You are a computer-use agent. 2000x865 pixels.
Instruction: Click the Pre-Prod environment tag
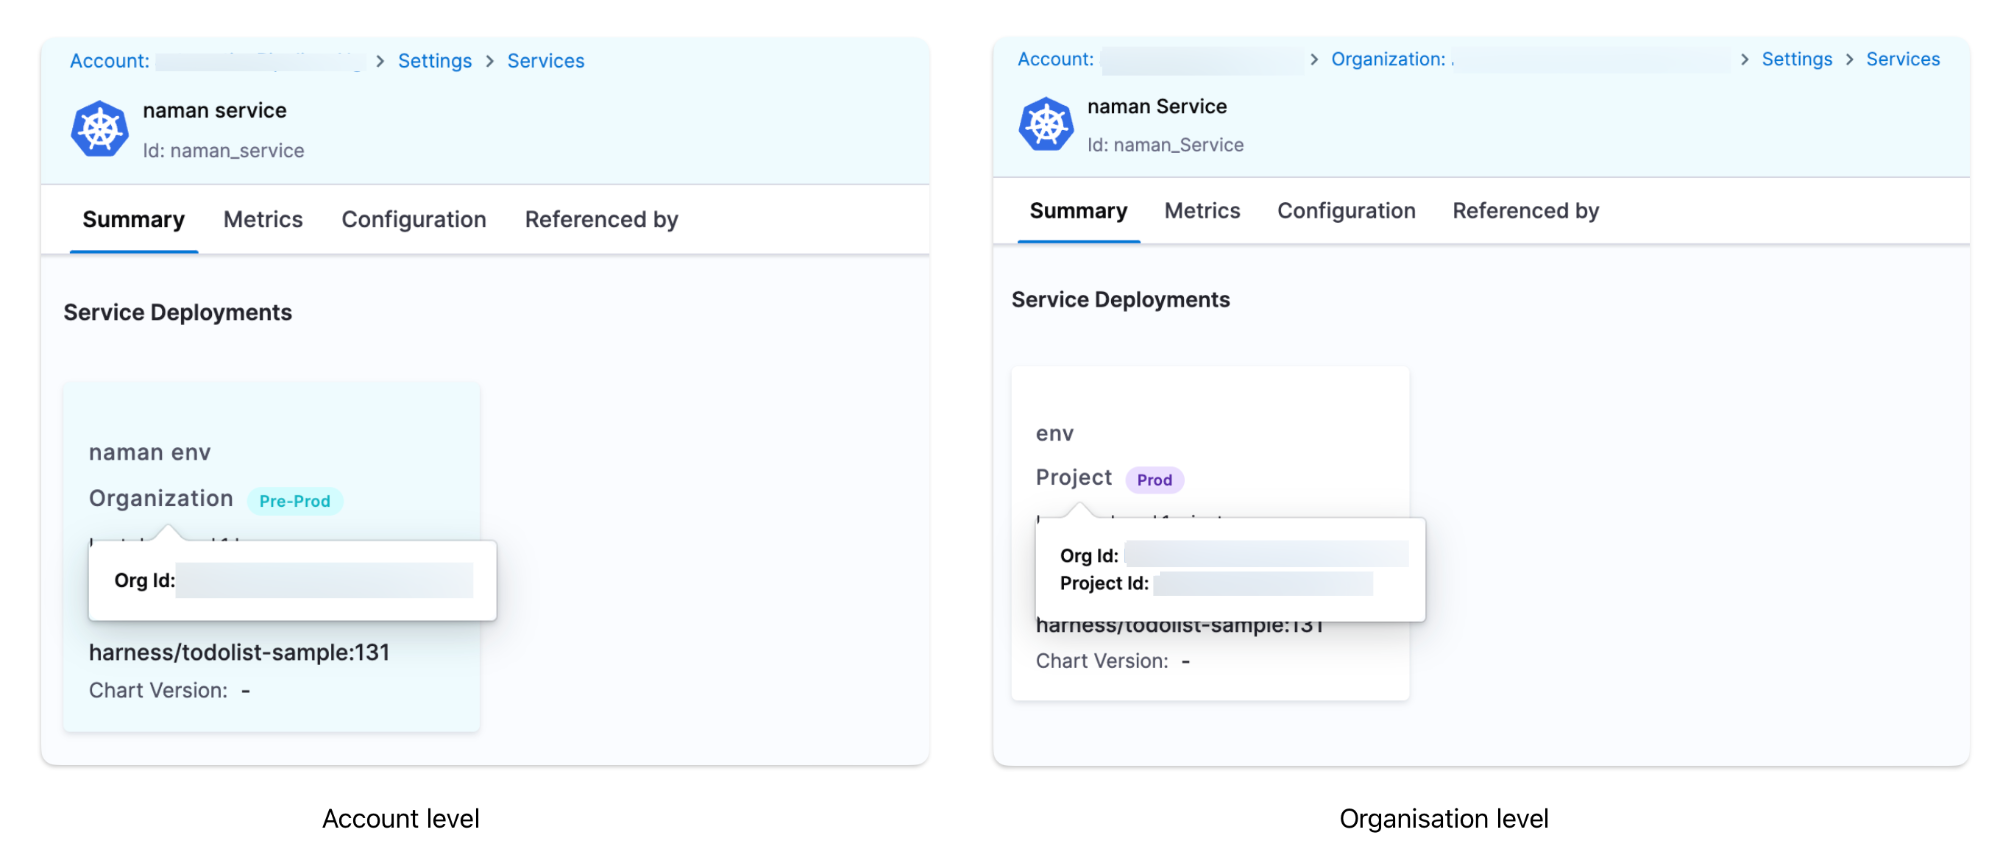(294, 501)
